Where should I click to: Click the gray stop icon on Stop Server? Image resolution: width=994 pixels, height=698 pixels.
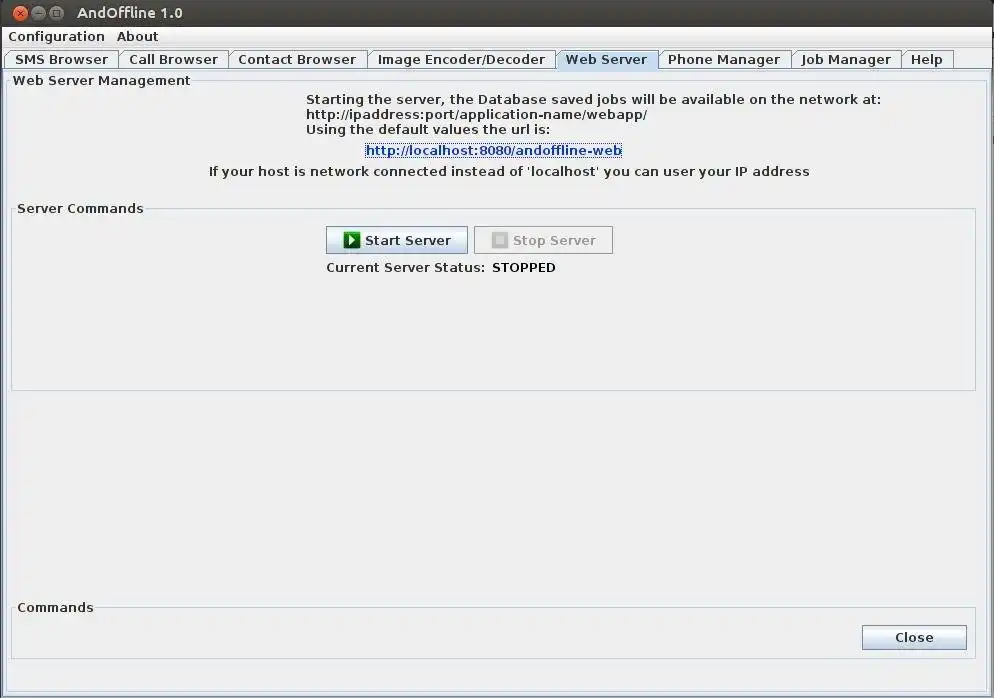coord(500,240)
